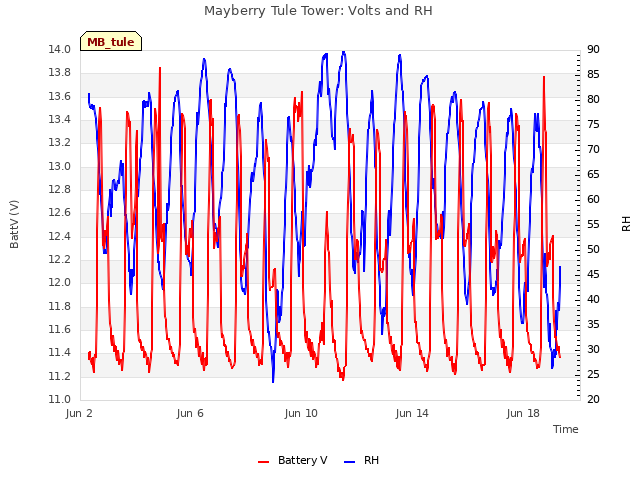Toggle the Battery V legend entry
This screenshot has width=640, height=480.
[x=292, y=460]
